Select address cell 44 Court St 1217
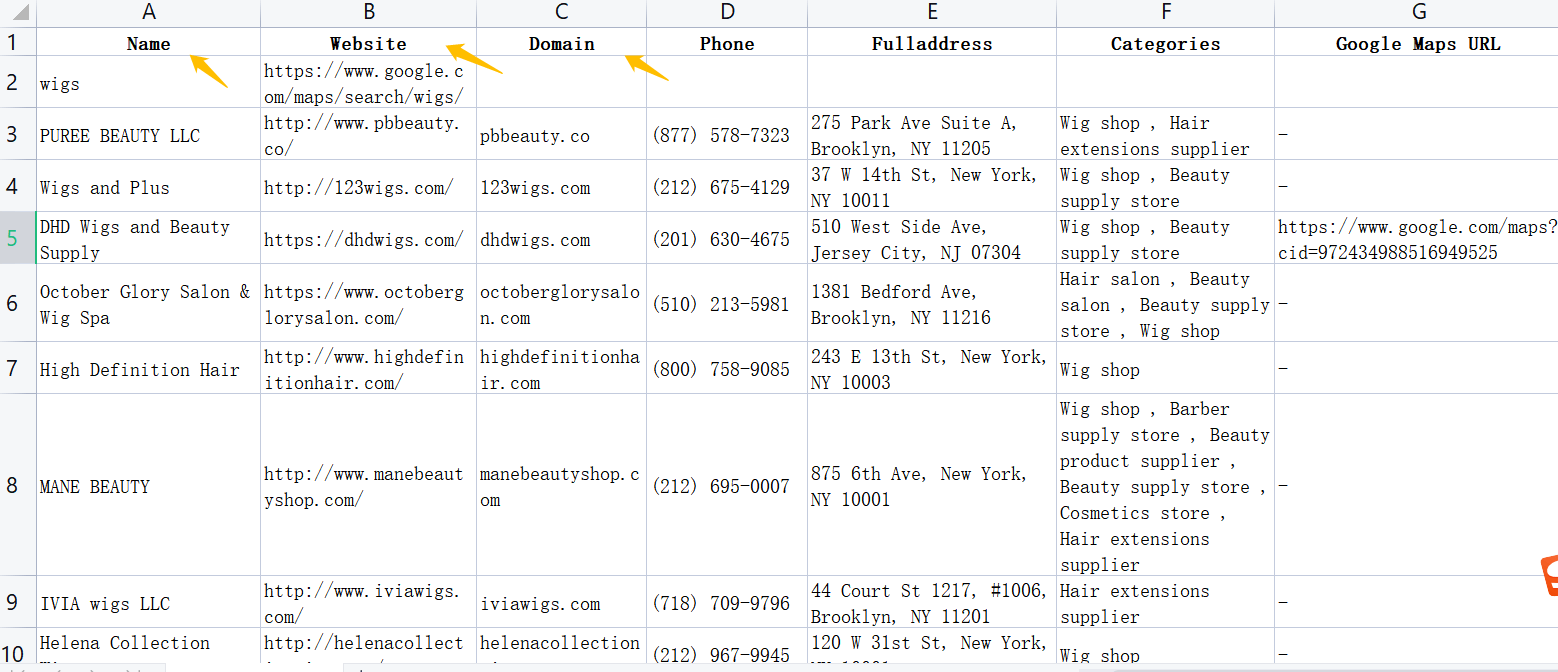Viewport: 1558px width, 672px height. 932,602
